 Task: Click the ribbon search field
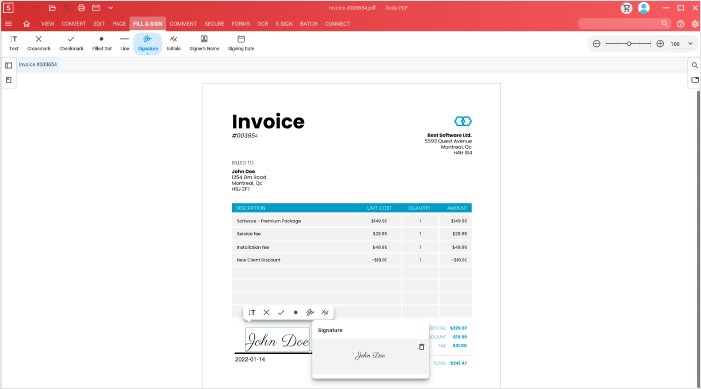[624, 24]
